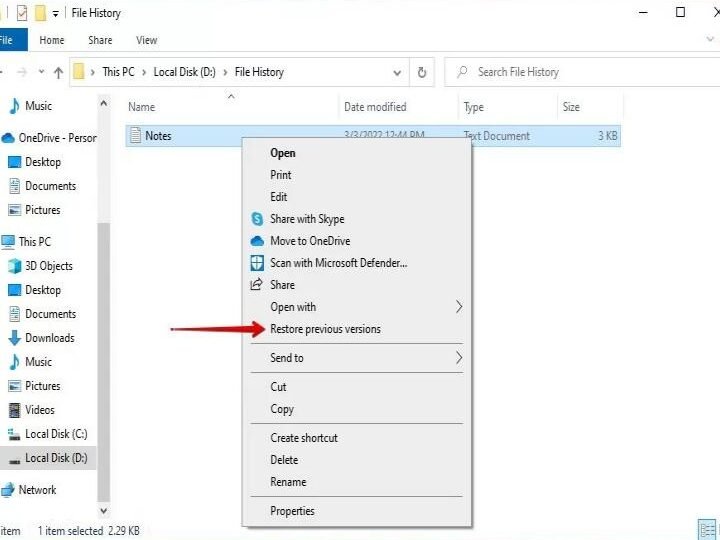Screen dimensions: 720x540
Task: Click the Share arrow icon in context menu
Action: click(256, 285)
